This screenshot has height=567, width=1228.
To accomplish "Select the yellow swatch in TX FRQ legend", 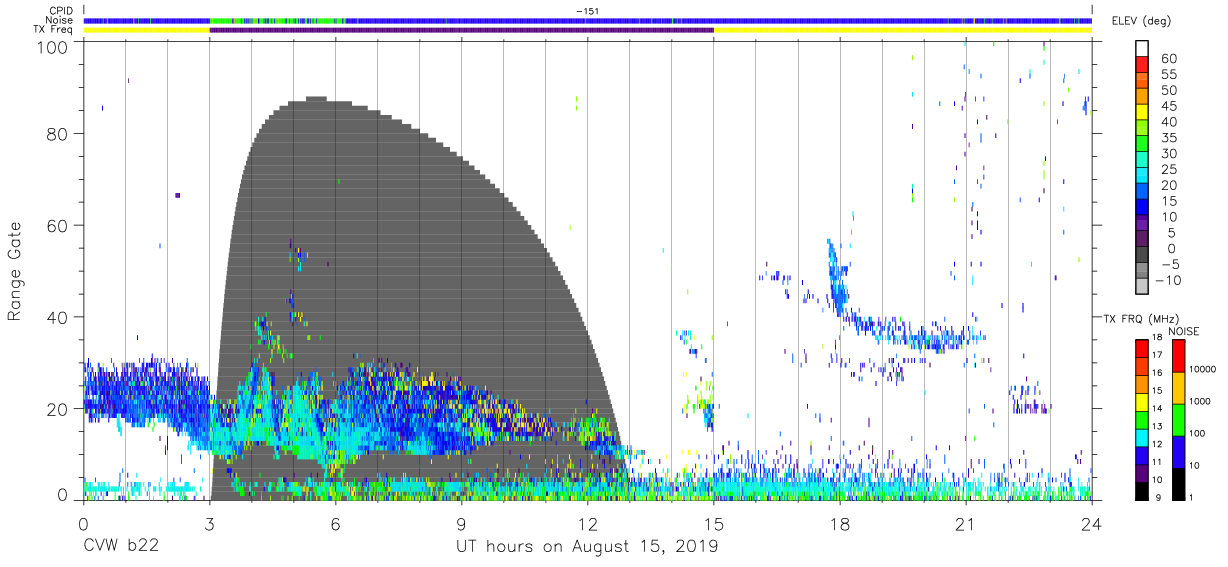I will tap(1143, 400).
